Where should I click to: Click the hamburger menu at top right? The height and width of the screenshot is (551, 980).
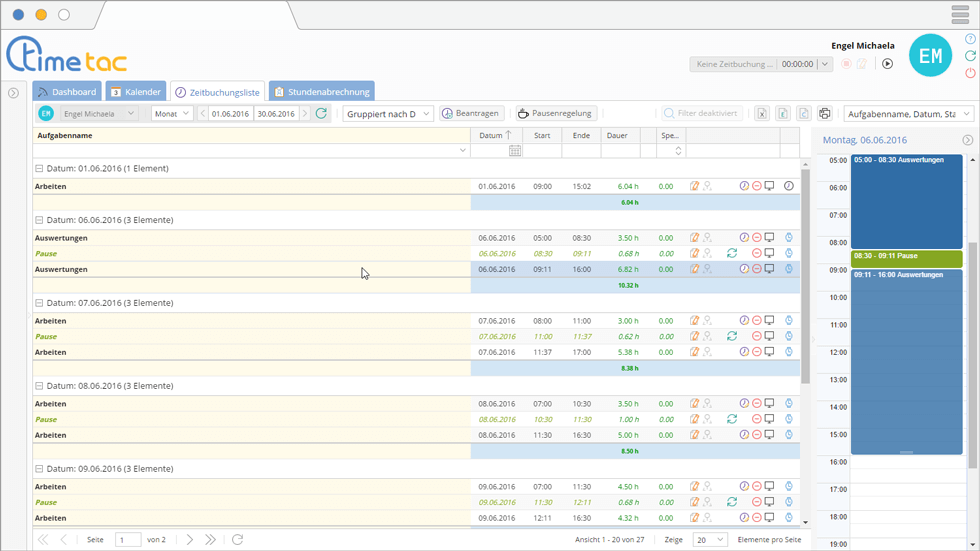point(960,15)
